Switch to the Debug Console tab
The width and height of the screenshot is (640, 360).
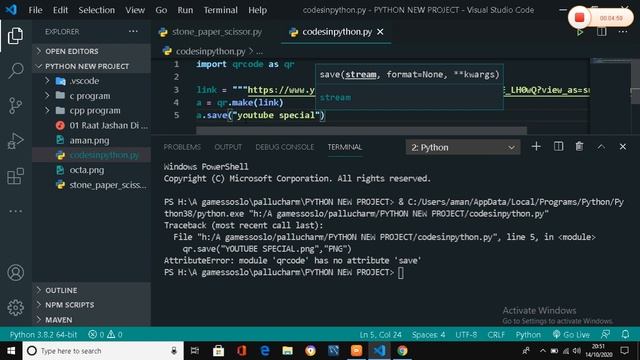[x=284, y=147]
